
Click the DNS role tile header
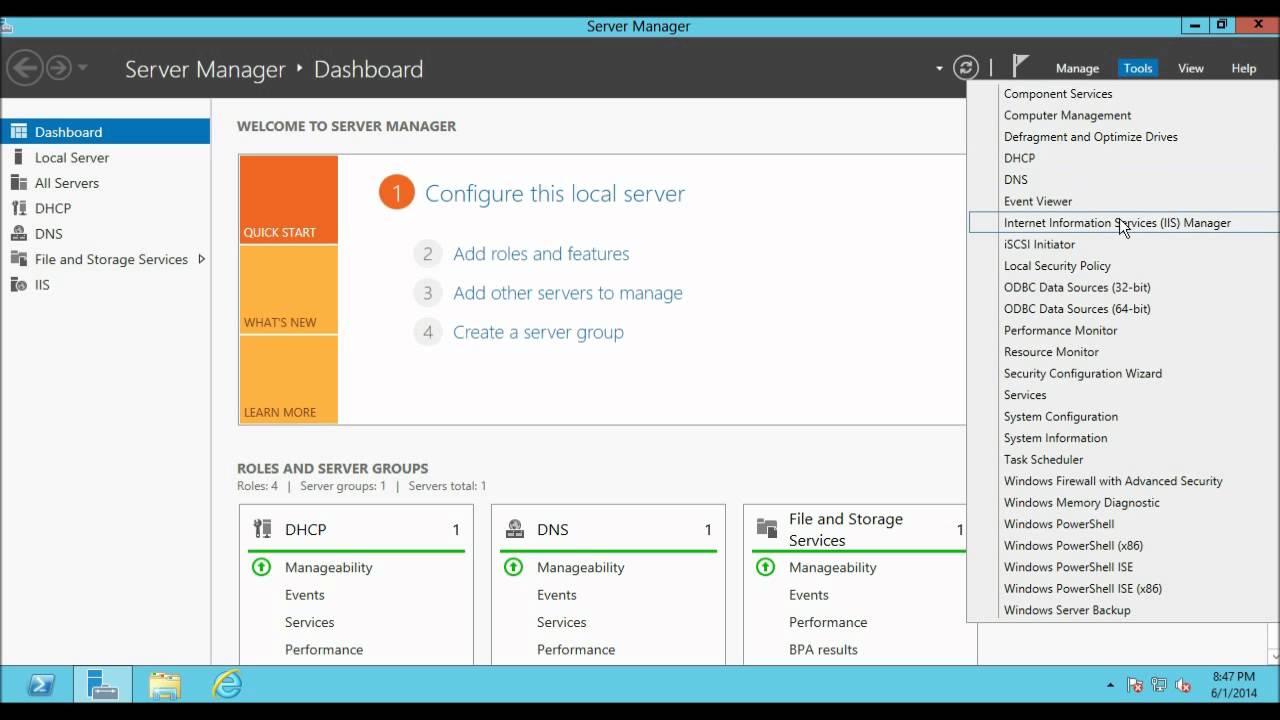point(608,529)
